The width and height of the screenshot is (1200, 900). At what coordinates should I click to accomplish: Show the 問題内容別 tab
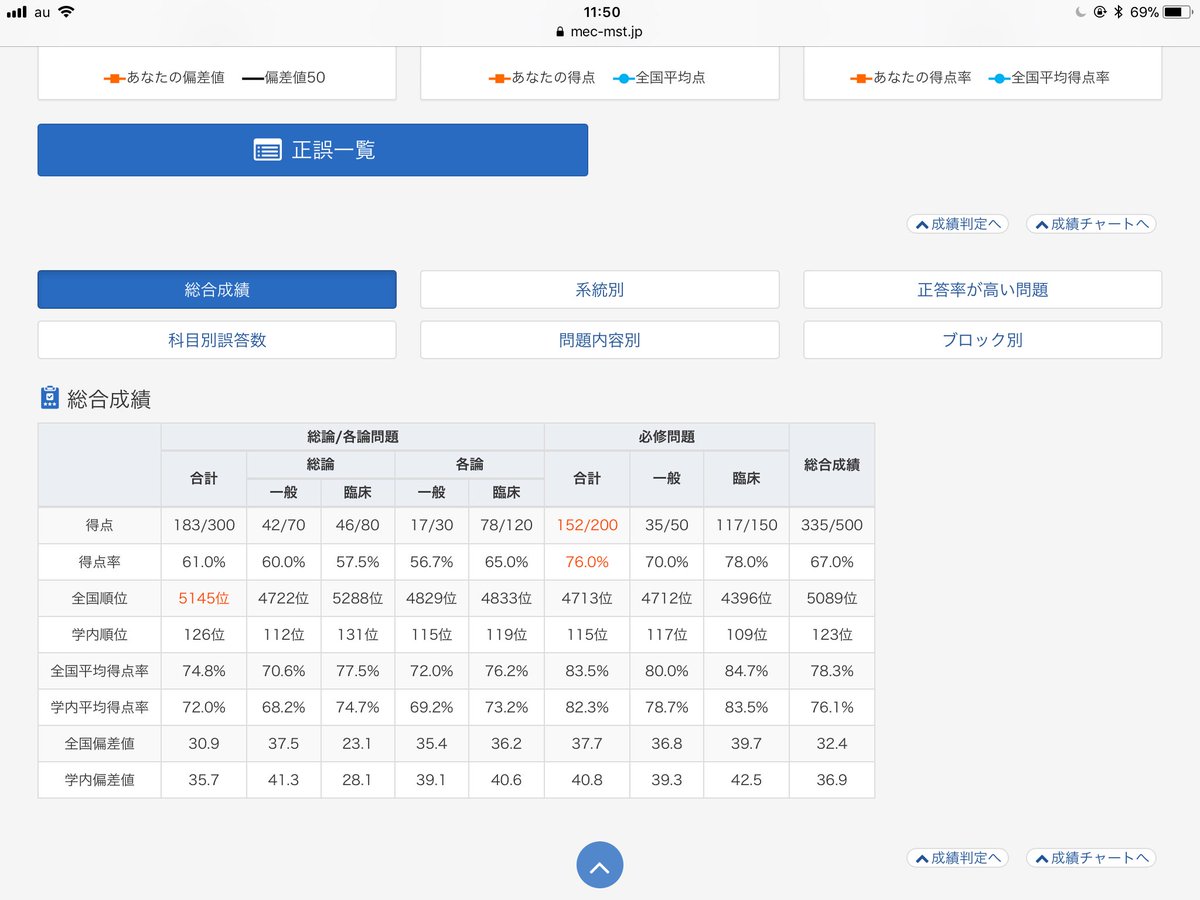pyautogui.click(x=599, y=340)
